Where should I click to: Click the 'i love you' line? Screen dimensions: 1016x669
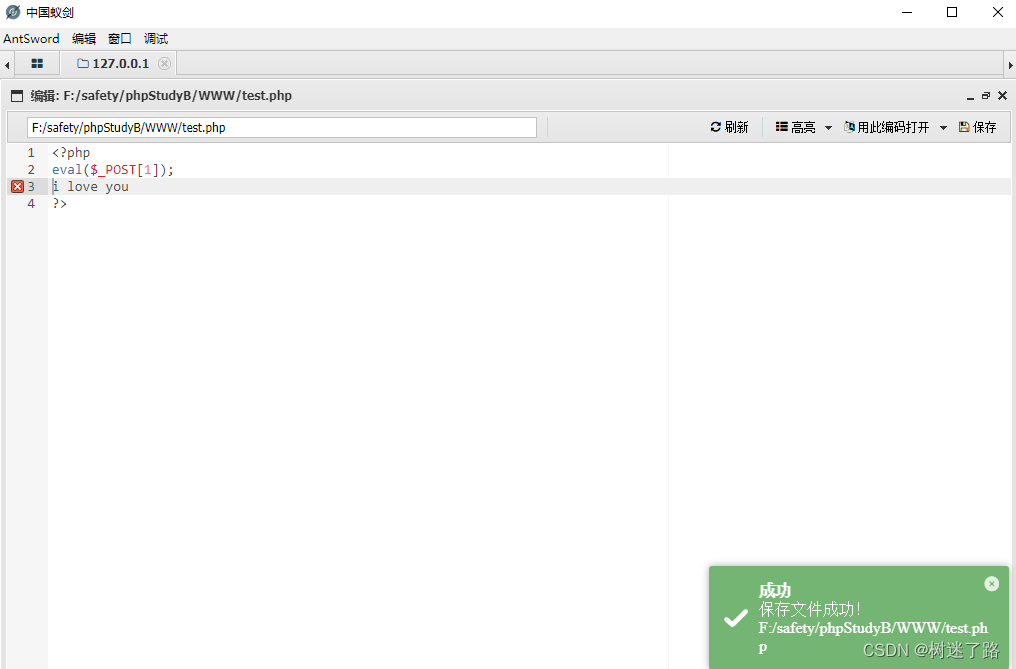(90, 187)
